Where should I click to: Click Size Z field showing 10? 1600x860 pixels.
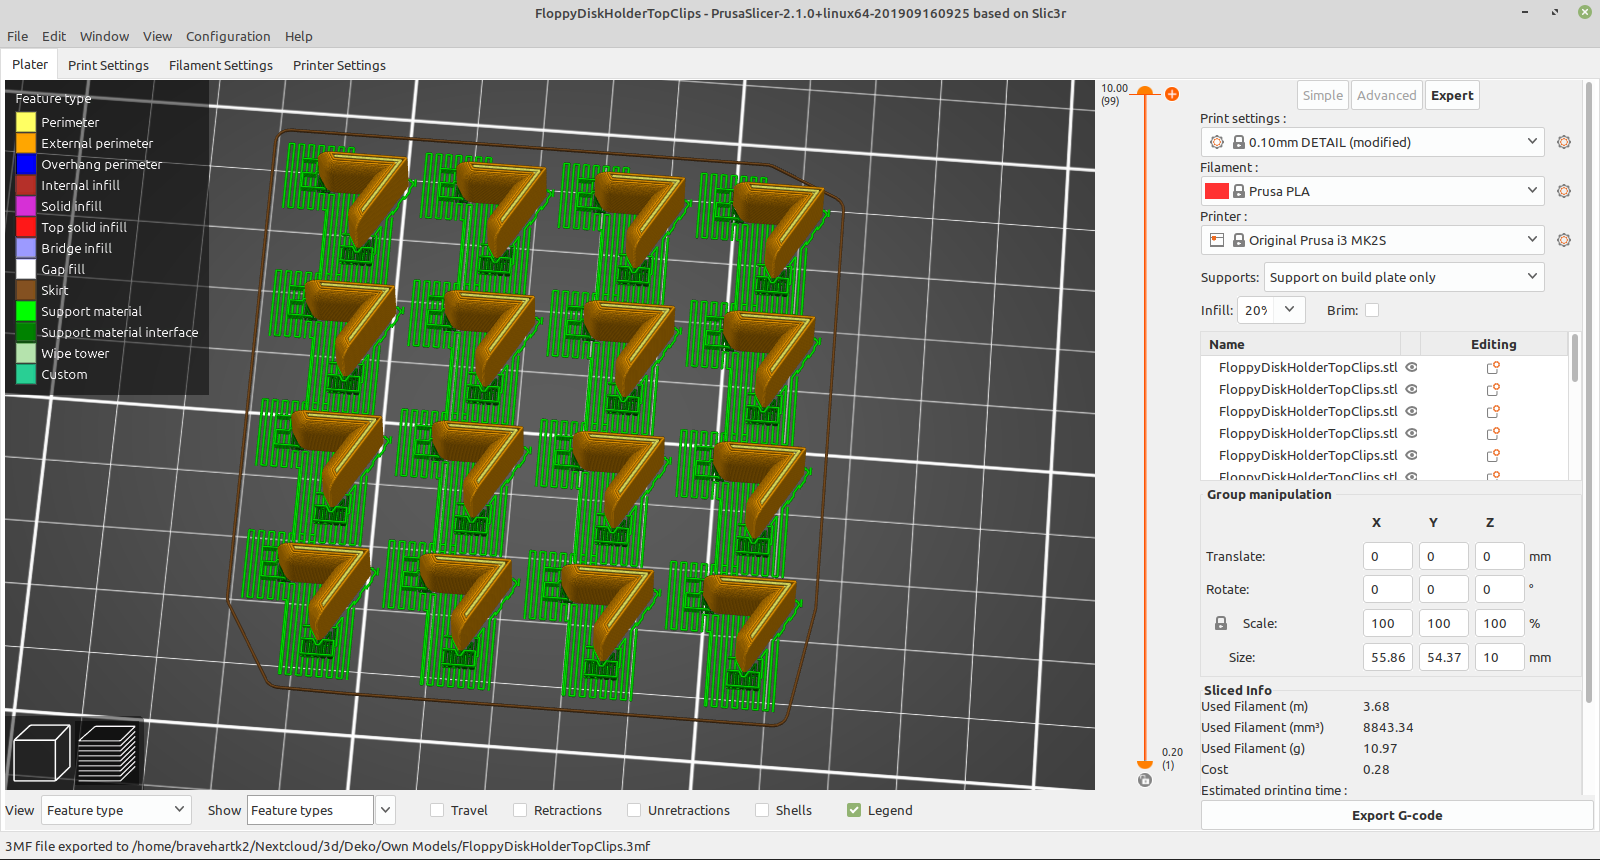click(x=1500, y=657)
